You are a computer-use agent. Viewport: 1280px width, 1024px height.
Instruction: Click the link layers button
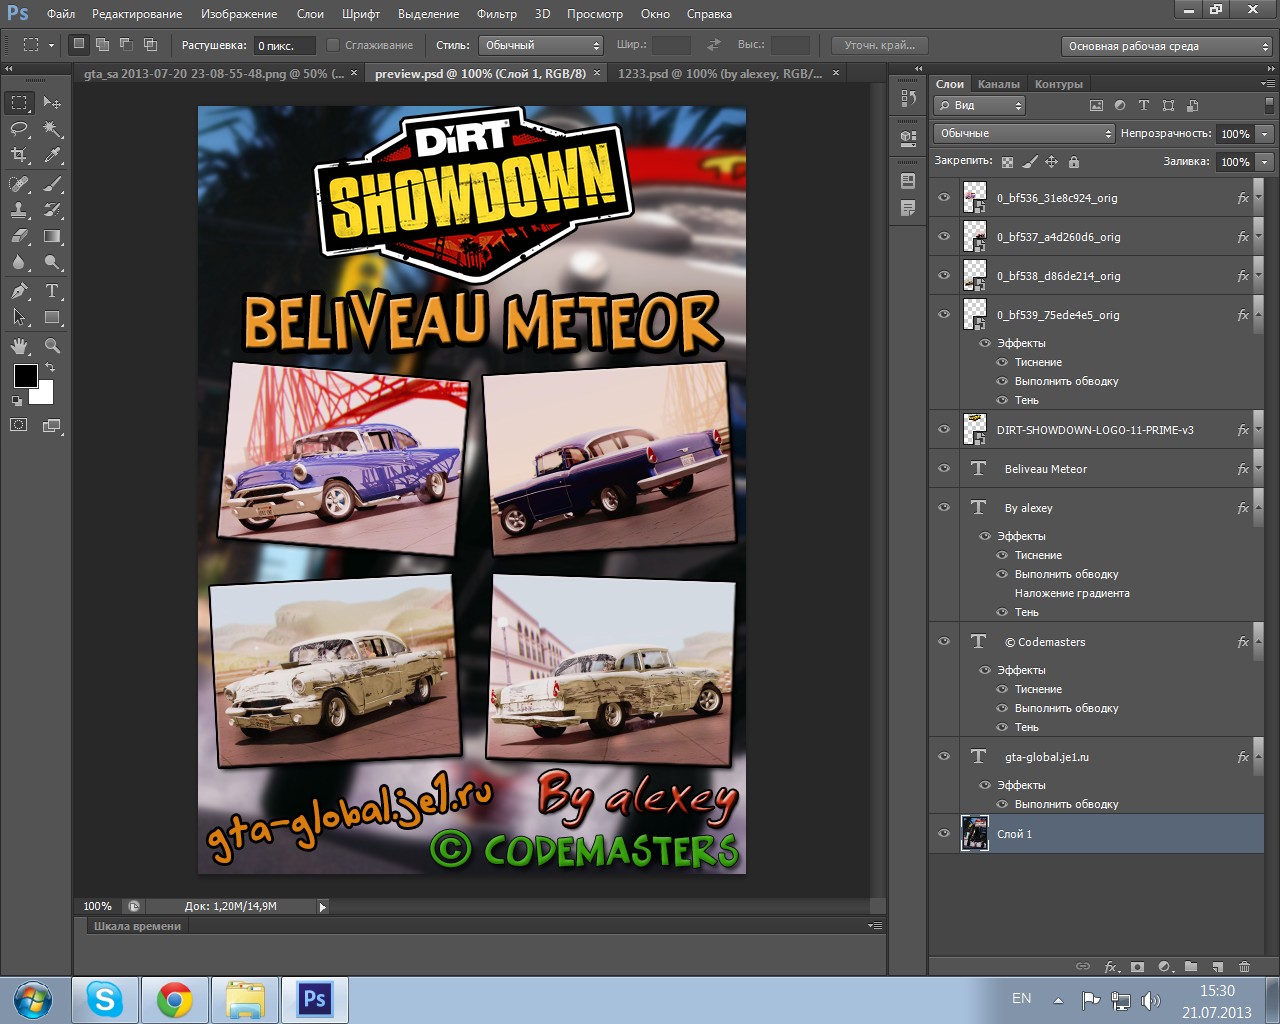pos(1083,967)
